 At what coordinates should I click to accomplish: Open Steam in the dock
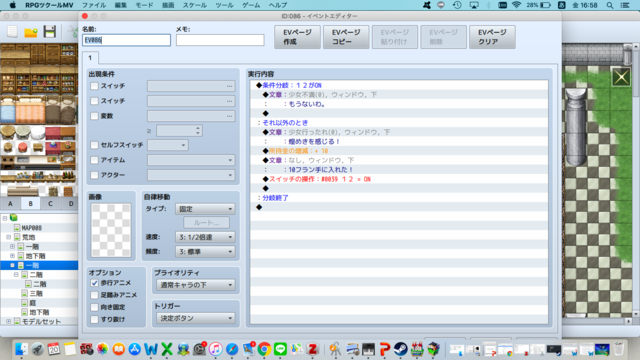tap(400, 349)
